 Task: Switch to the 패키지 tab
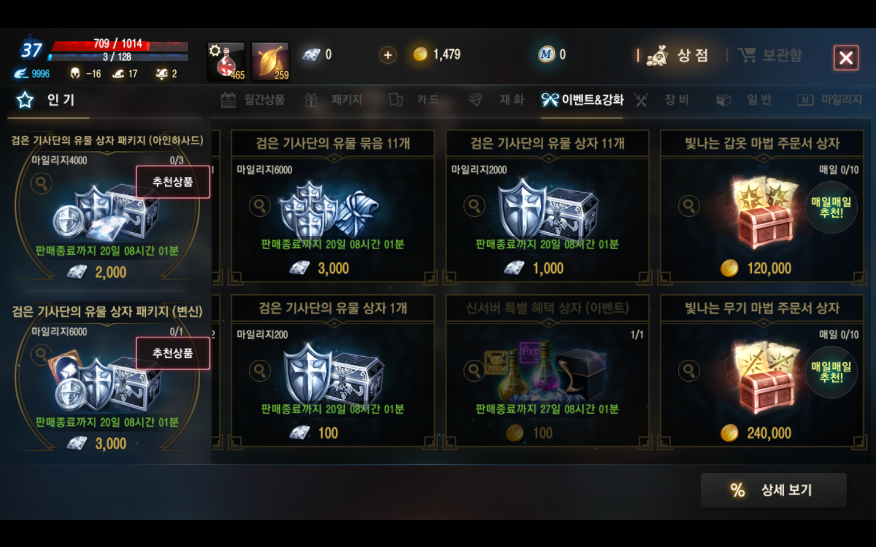click(x=334, y=100)
